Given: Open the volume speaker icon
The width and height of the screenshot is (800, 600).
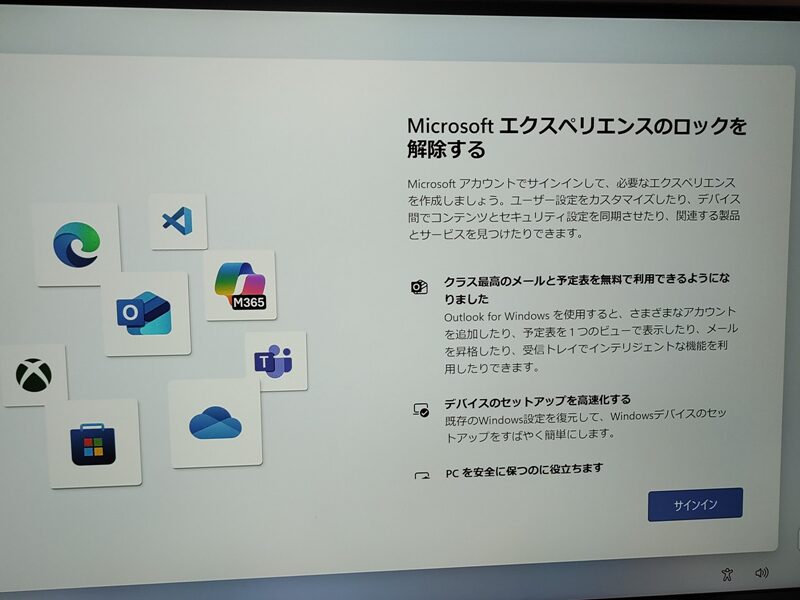Looking at the screenshot, I should click(762, 572).
